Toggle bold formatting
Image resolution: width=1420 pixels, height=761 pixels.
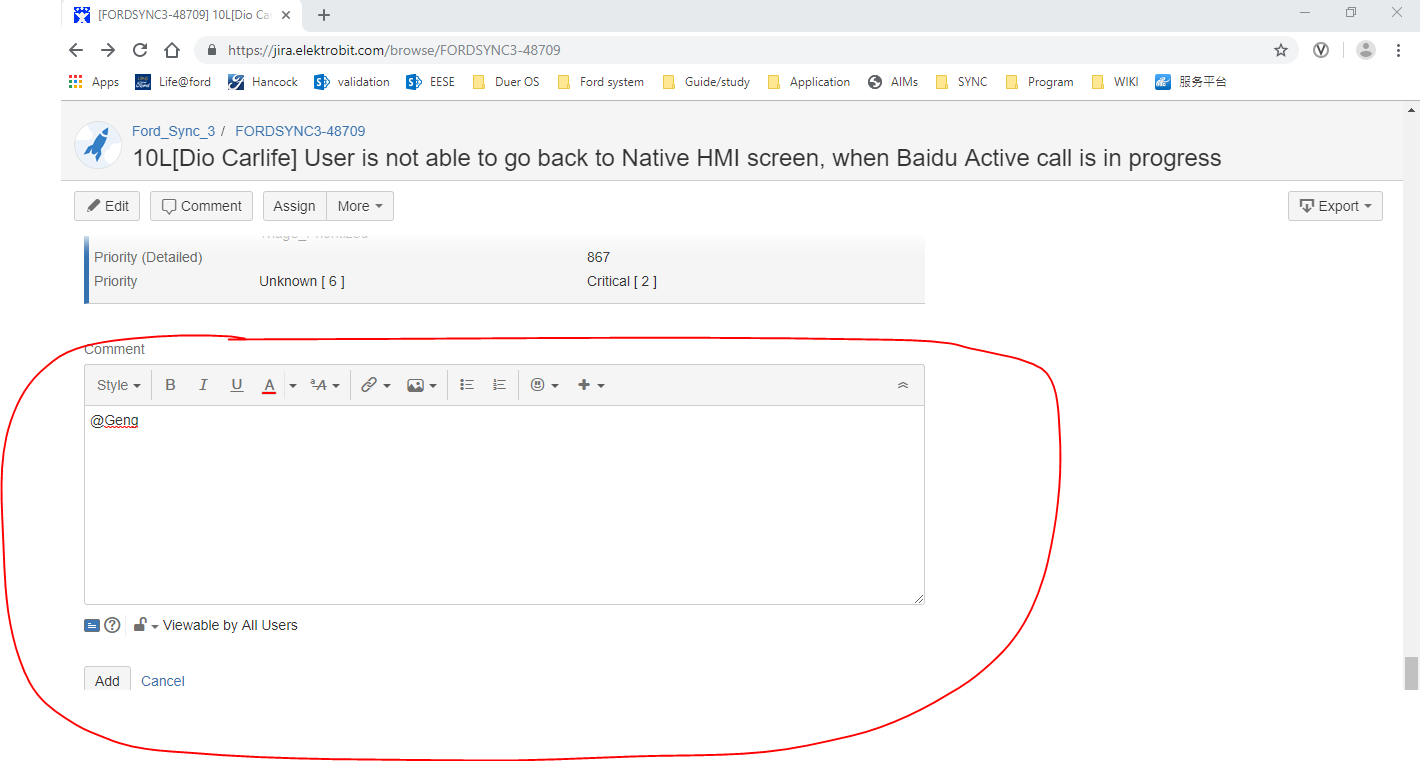170,384
